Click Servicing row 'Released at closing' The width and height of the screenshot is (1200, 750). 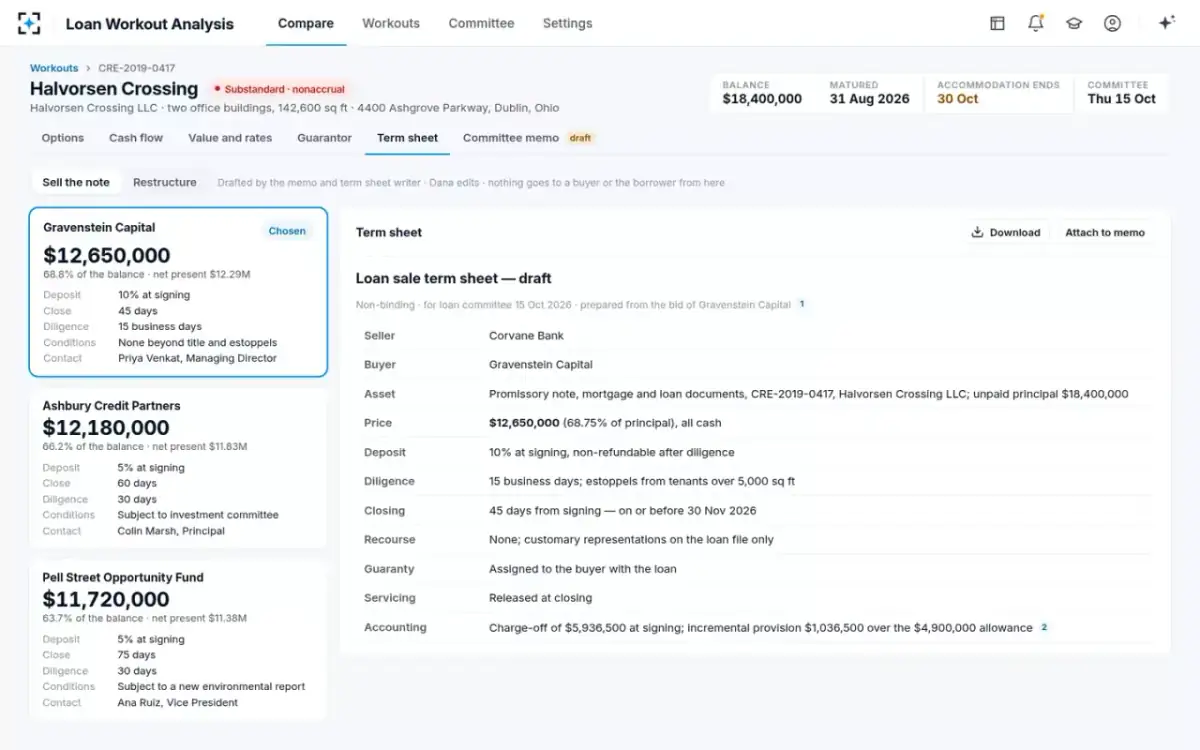pyautogui.click(x=540, y=598)
